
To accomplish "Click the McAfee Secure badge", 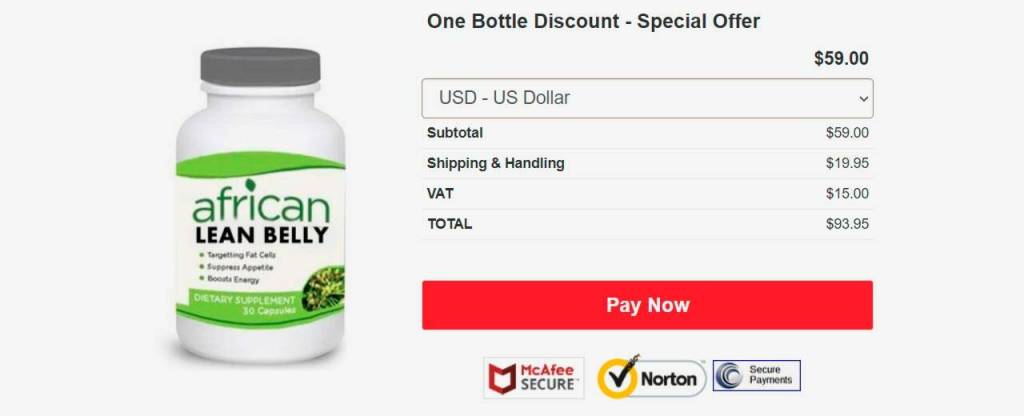I will [x=534, y=378].
